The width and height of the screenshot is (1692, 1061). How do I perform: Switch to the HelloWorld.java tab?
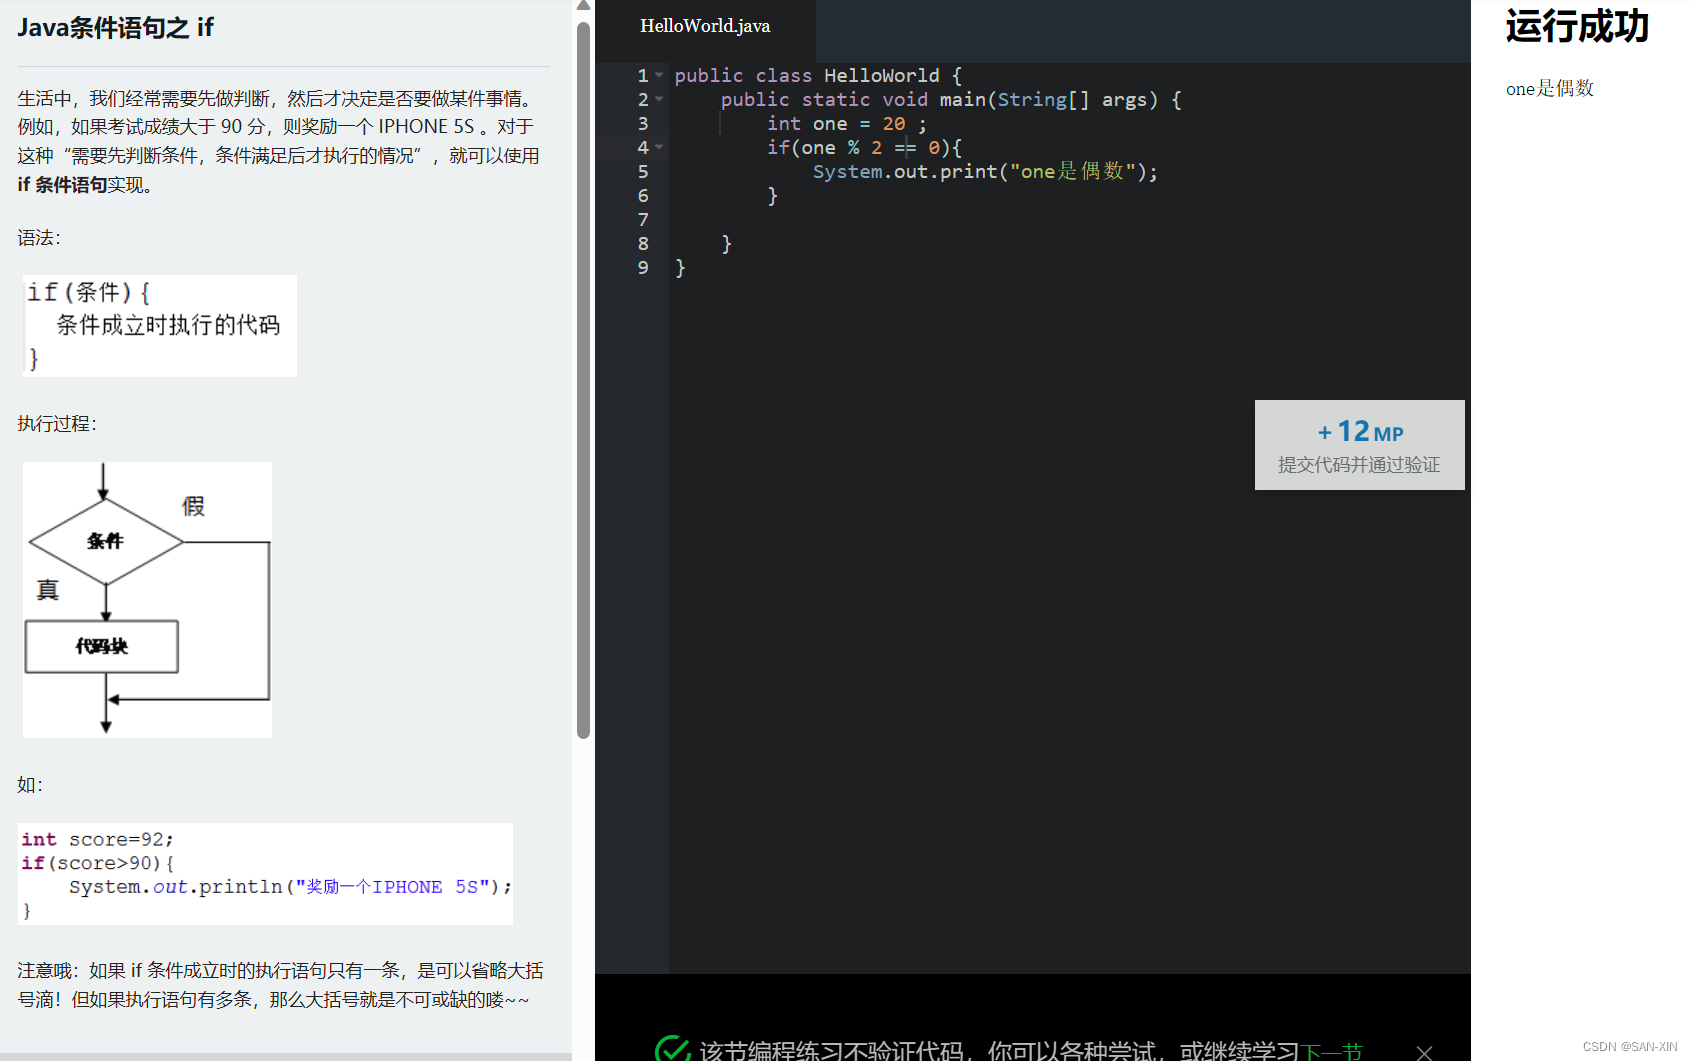click(705, 27)
